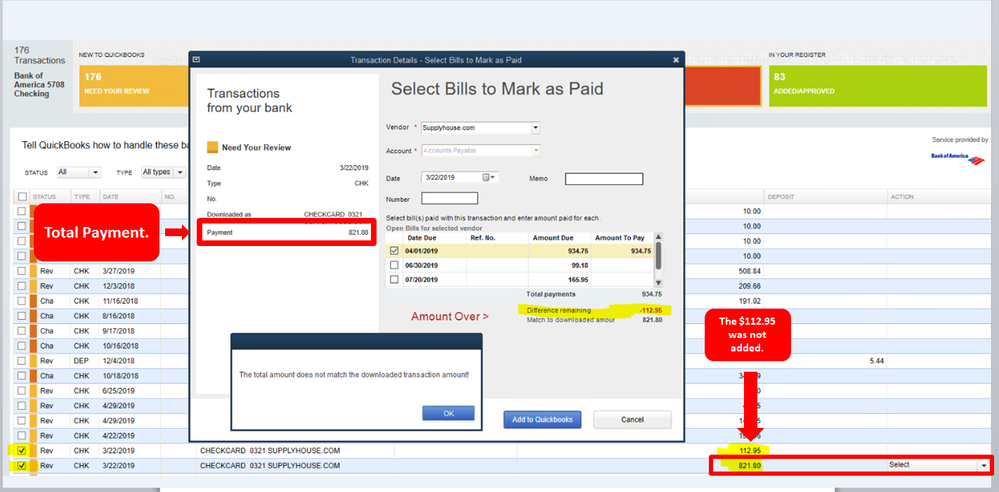Viewport: 999px width, 492px height.
Task: Click the dialog window menu icon in title bar
Action: 196,59
